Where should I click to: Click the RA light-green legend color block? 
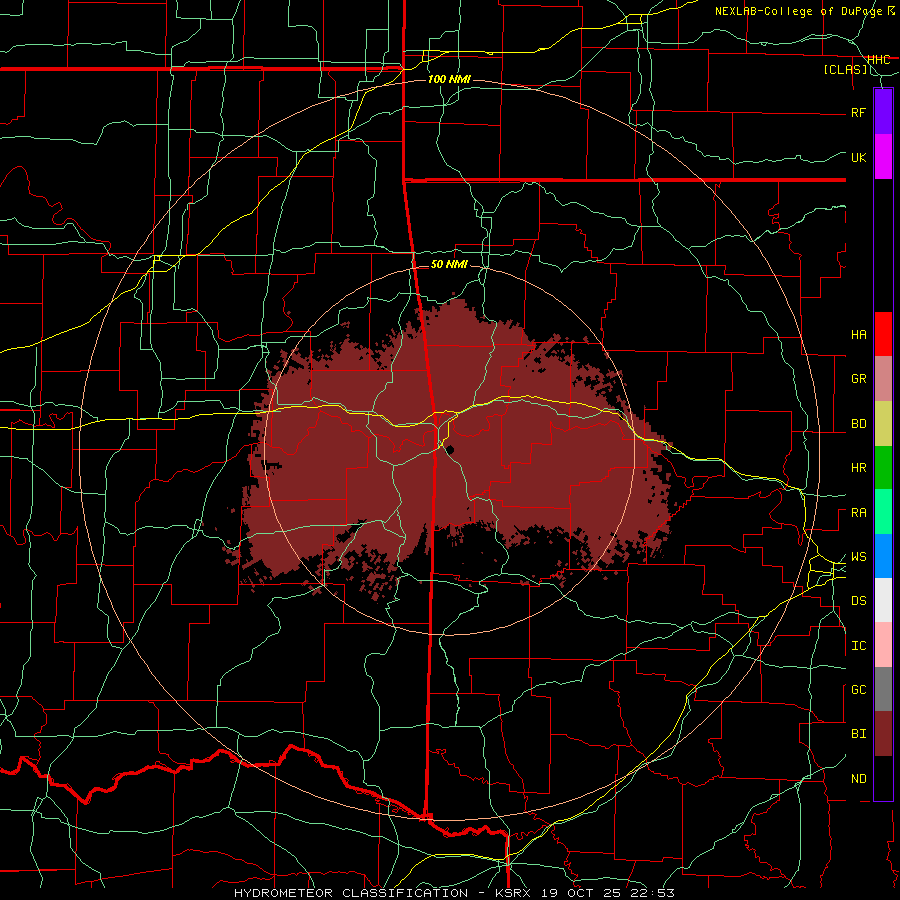[883, 512]
